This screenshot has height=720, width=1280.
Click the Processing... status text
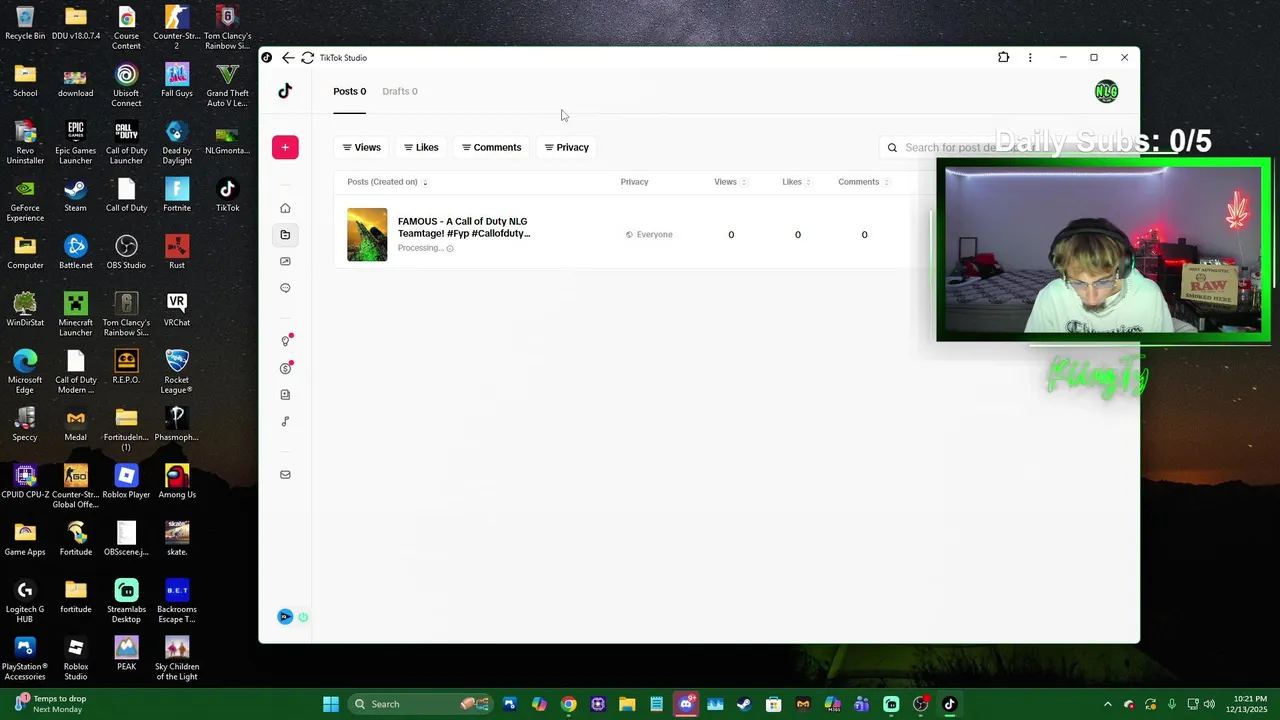coord(420,248)
